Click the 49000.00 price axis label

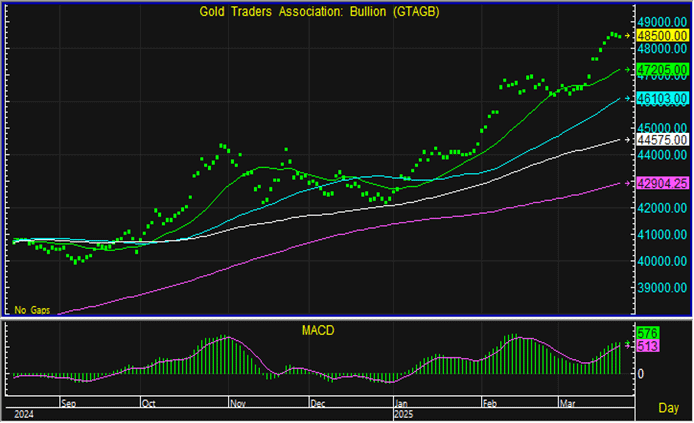click(662, 21)
